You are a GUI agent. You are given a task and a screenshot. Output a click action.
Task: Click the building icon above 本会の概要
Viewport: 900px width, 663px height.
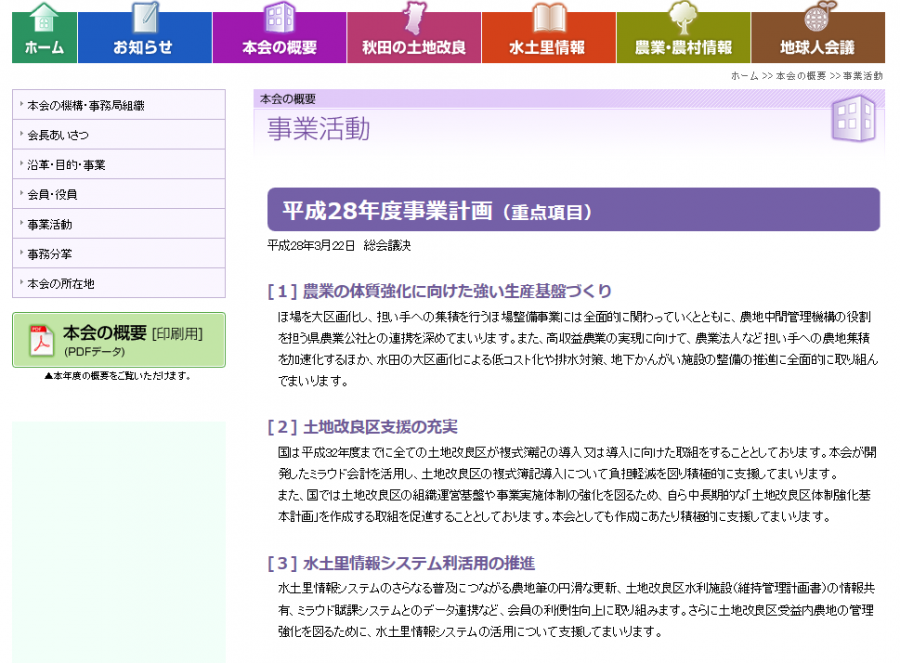pyautogui.click(x=279, y=18)
